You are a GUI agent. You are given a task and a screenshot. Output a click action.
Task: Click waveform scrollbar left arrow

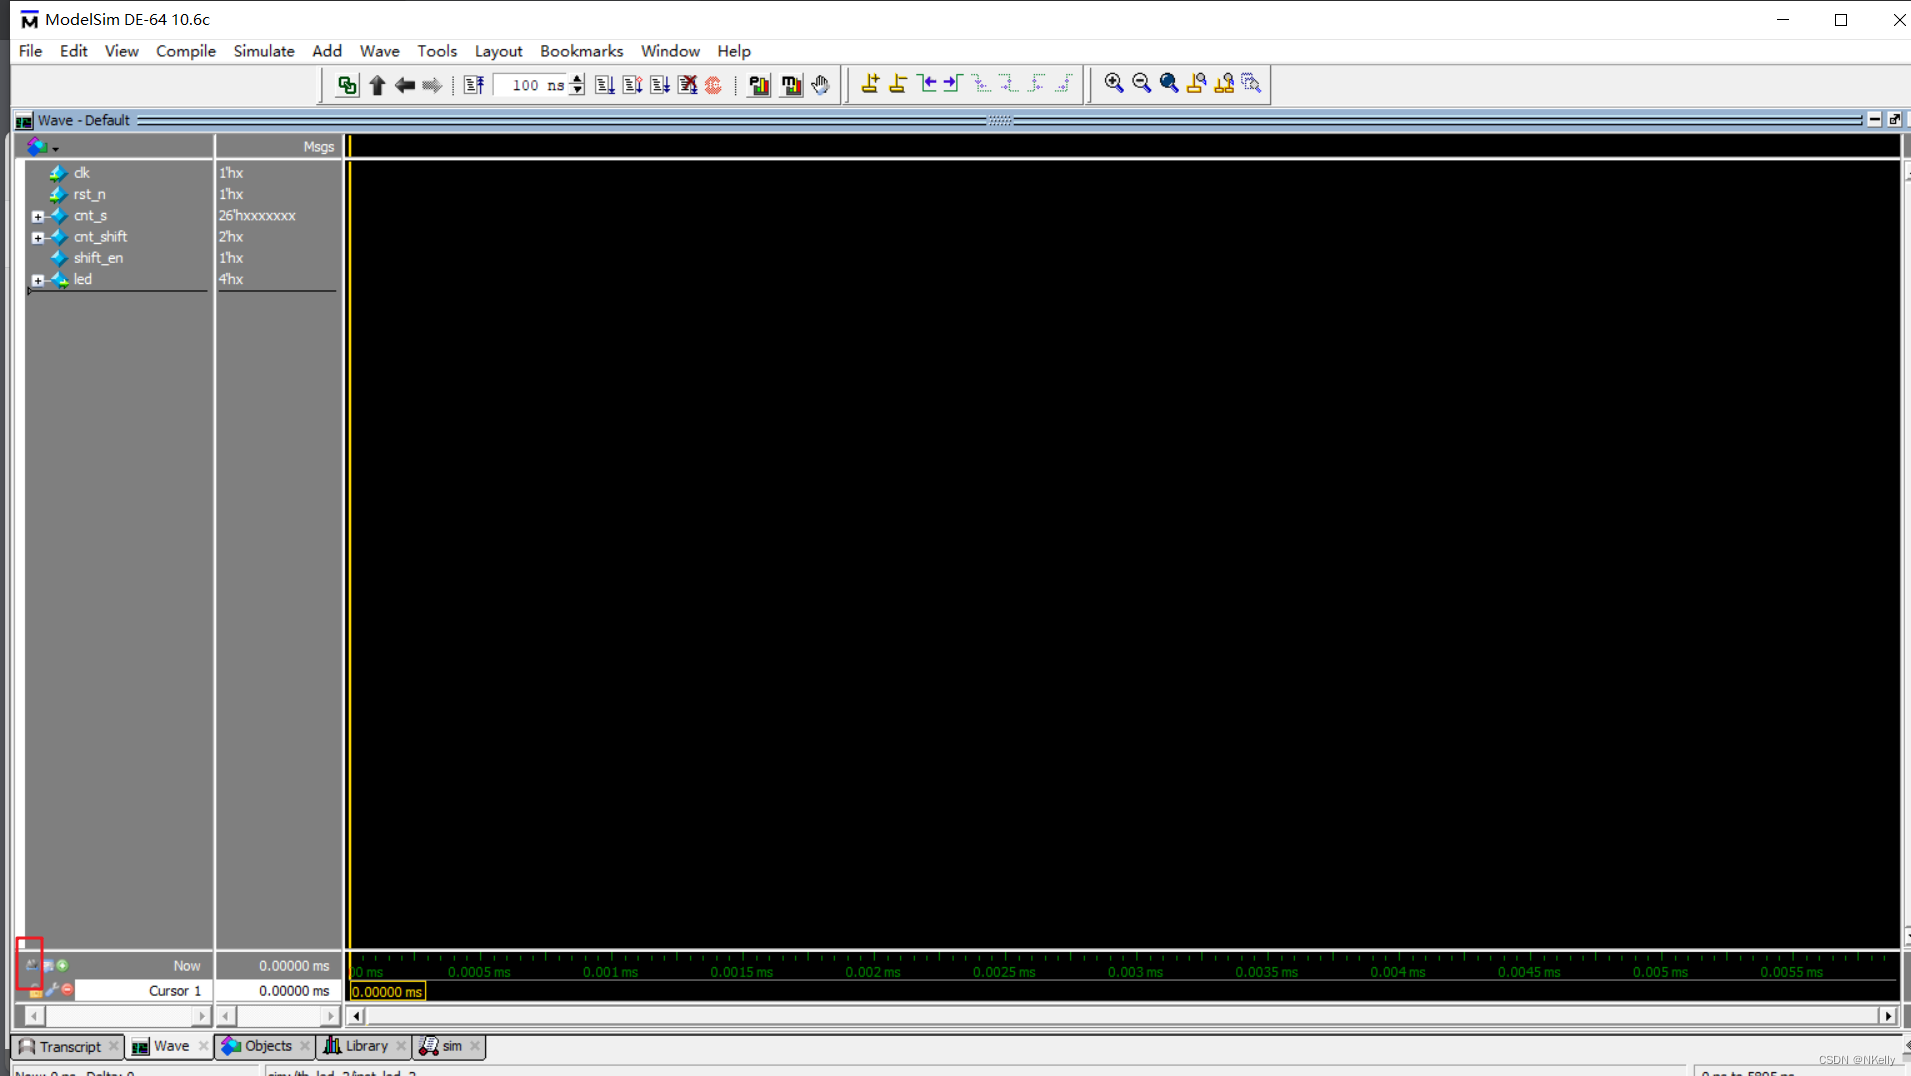coord(356,1016)
